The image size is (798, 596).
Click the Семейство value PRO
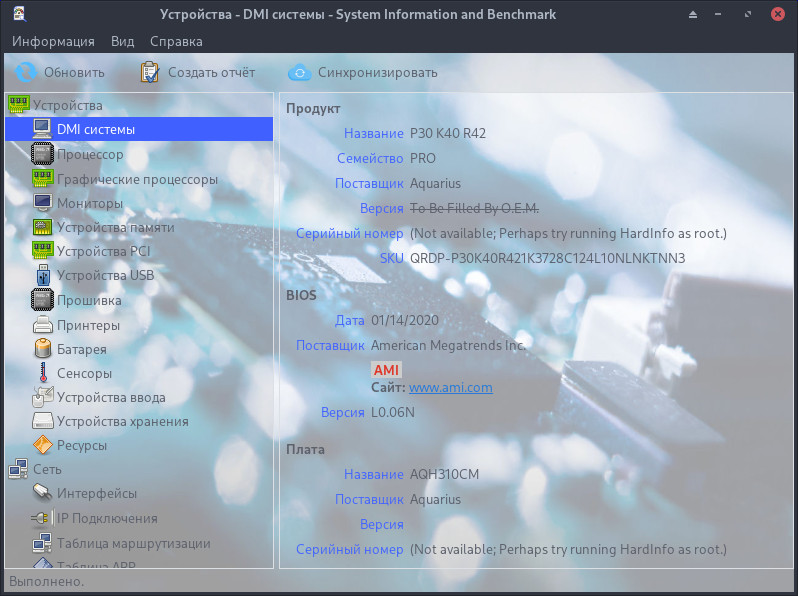422,158
